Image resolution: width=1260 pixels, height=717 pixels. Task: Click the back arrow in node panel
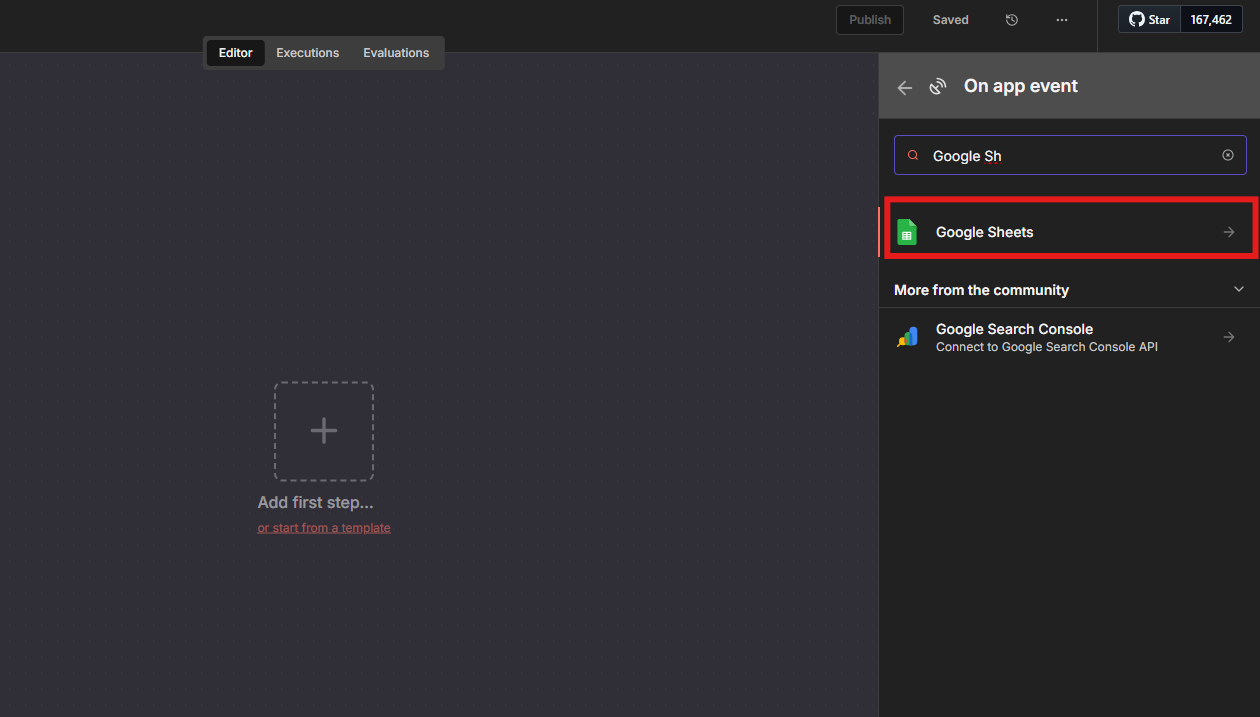(x=905, y=87)
